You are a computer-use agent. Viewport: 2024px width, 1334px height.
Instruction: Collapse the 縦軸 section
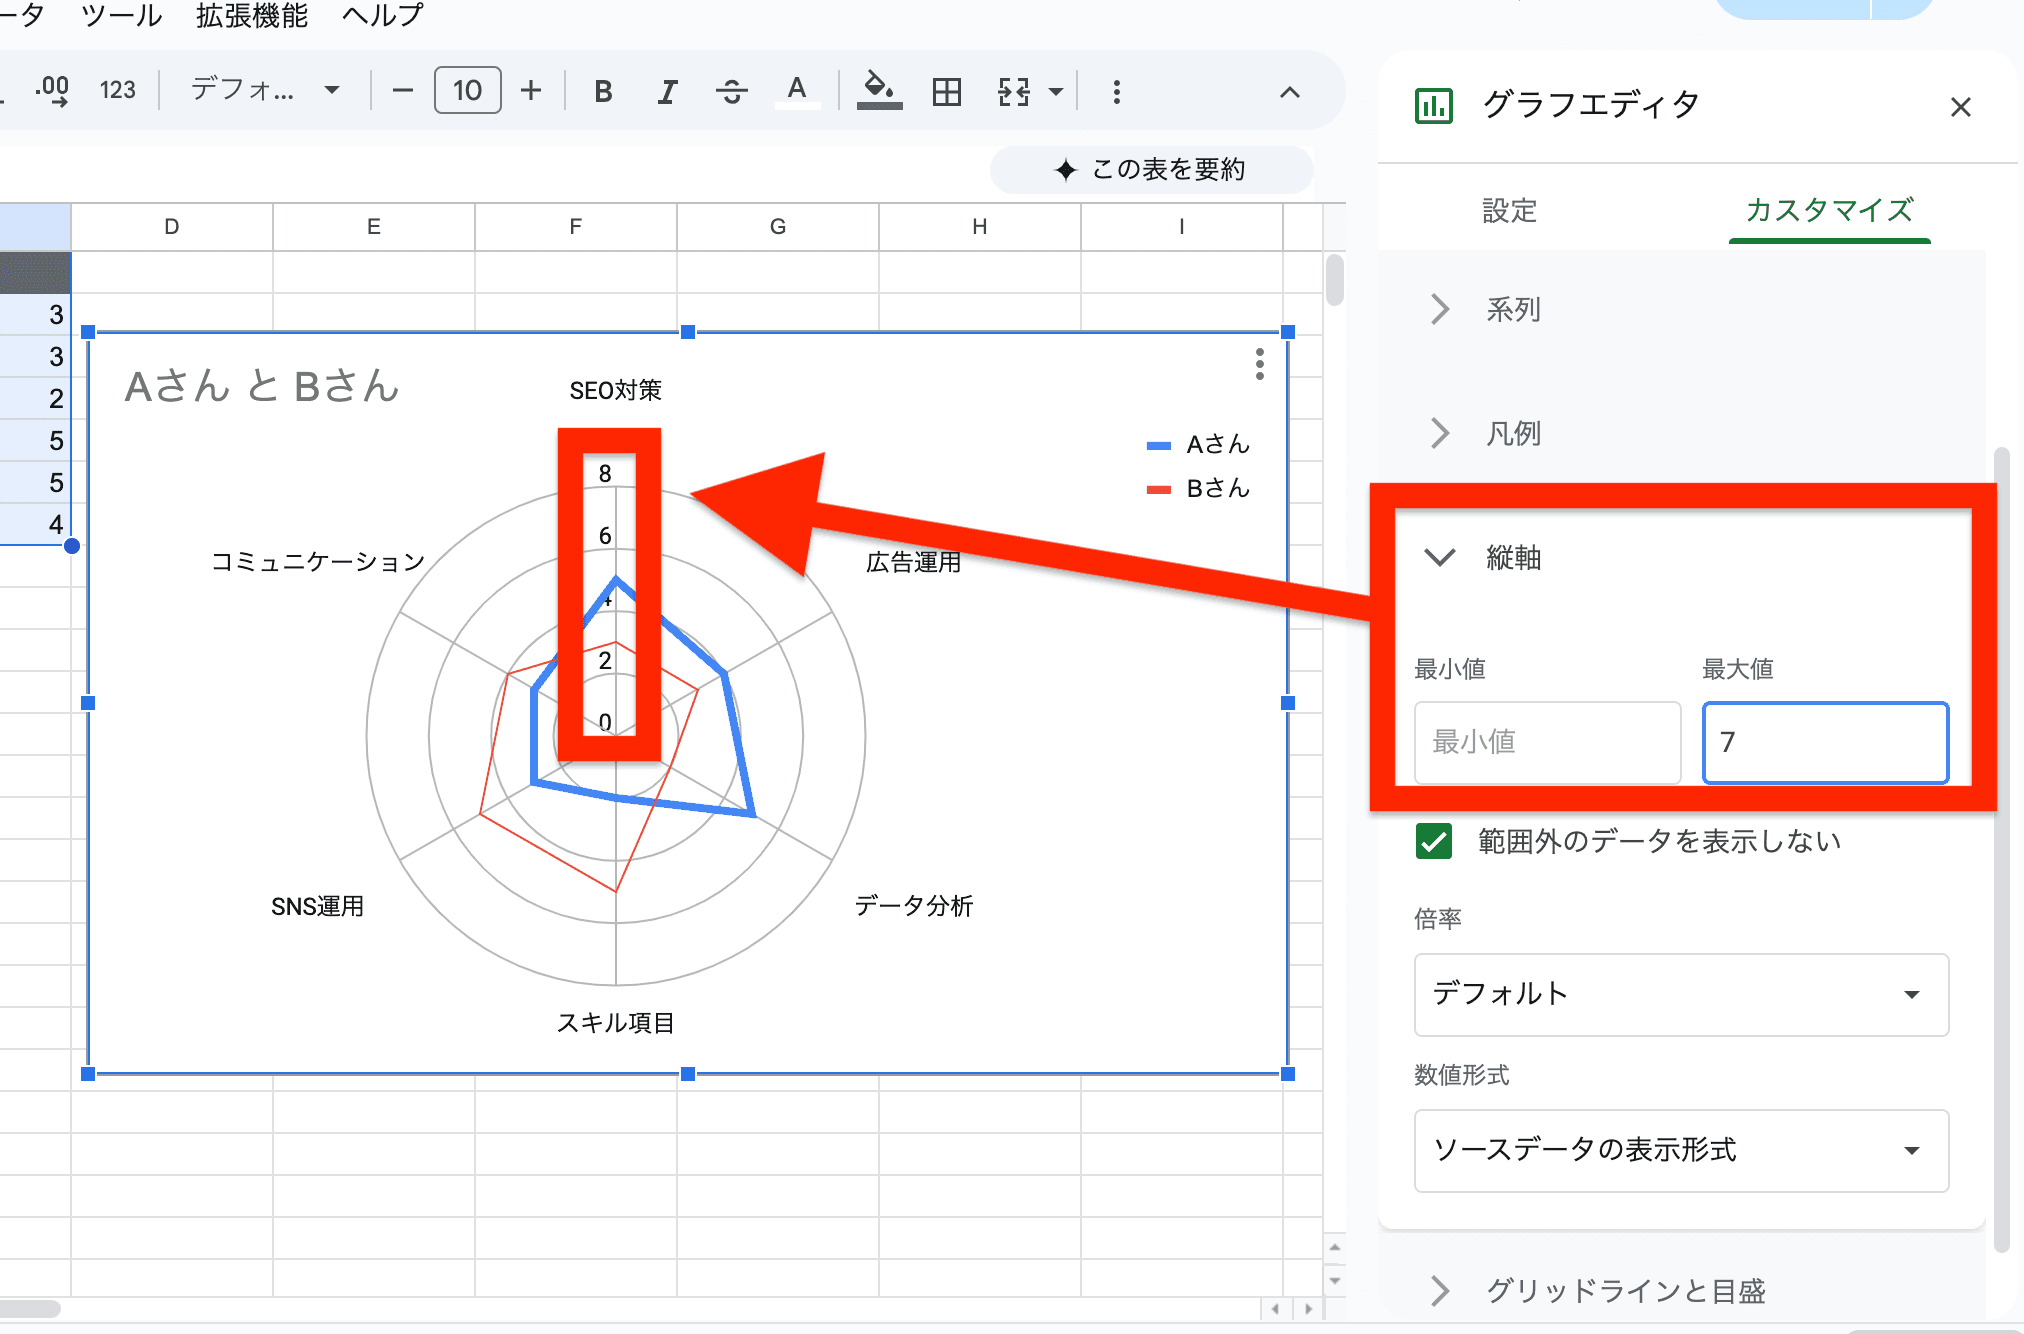(1440, 557)
